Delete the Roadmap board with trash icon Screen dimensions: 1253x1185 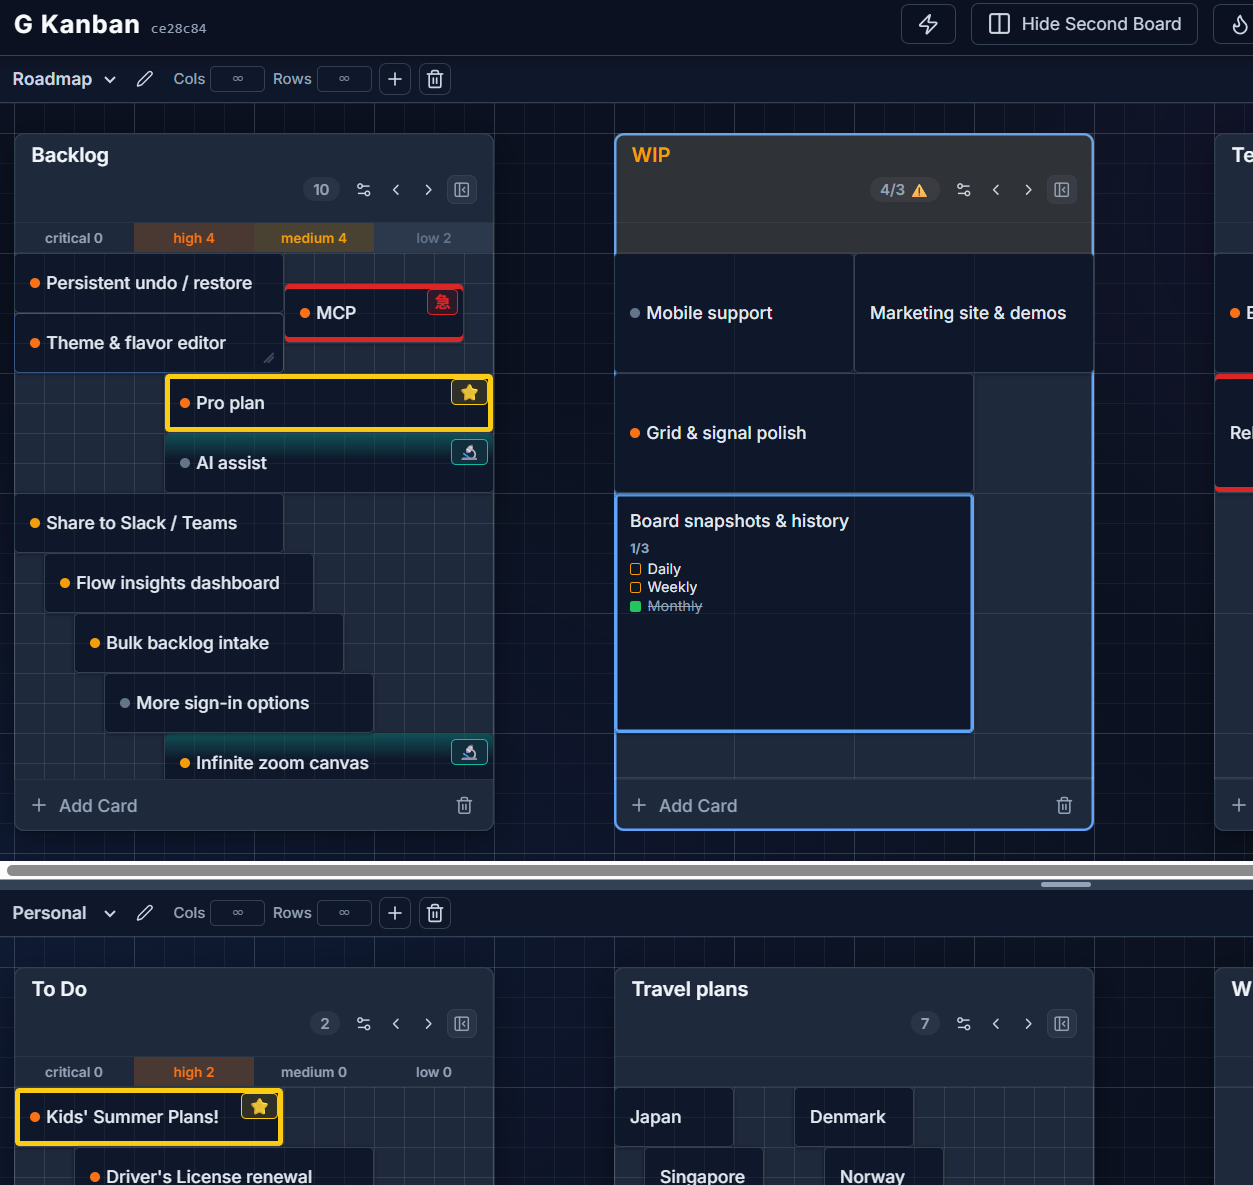(x=435, y=79)
